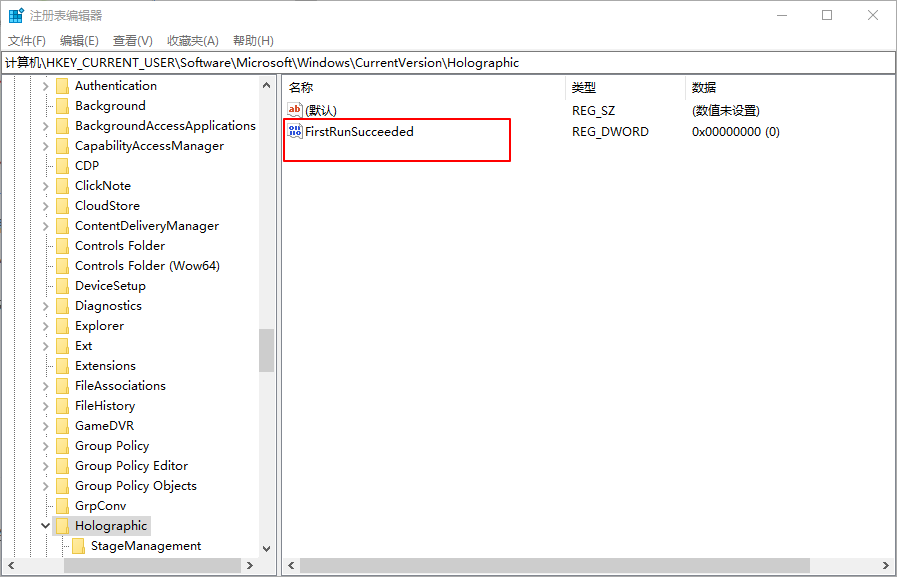Expand the ContentDeliveryManager key

46,226
